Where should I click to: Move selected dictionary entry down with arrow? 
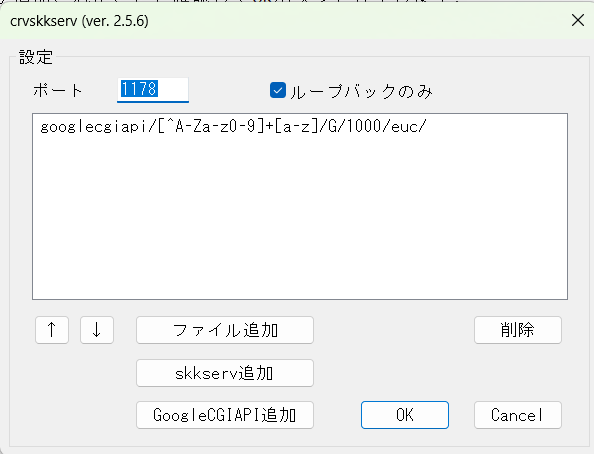[x=97, y=330]
